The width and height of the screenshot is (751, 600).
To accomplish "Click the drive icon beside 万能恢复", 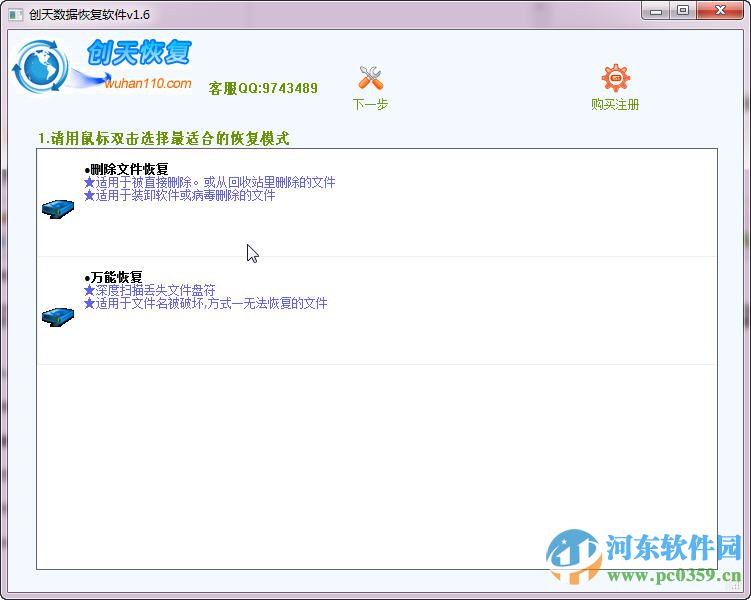I will pyautogui.click(x=58, y=317).
